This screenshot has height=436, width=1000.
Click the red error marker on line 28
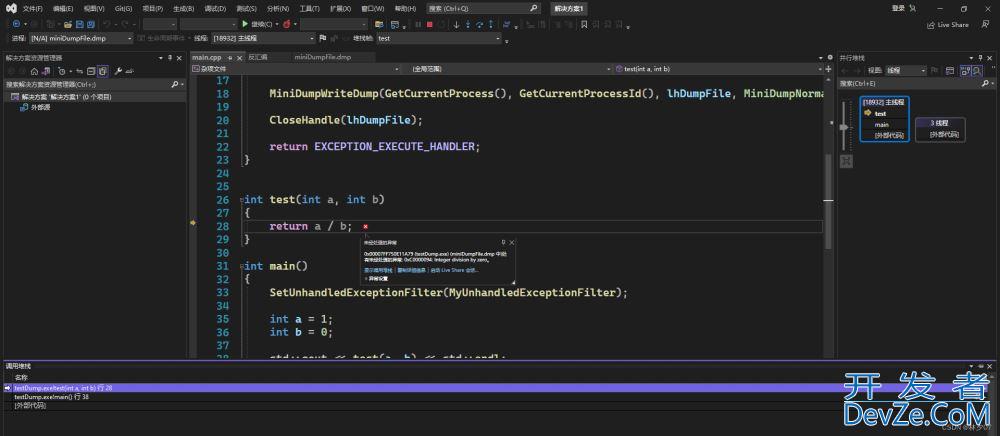[365, 226]
